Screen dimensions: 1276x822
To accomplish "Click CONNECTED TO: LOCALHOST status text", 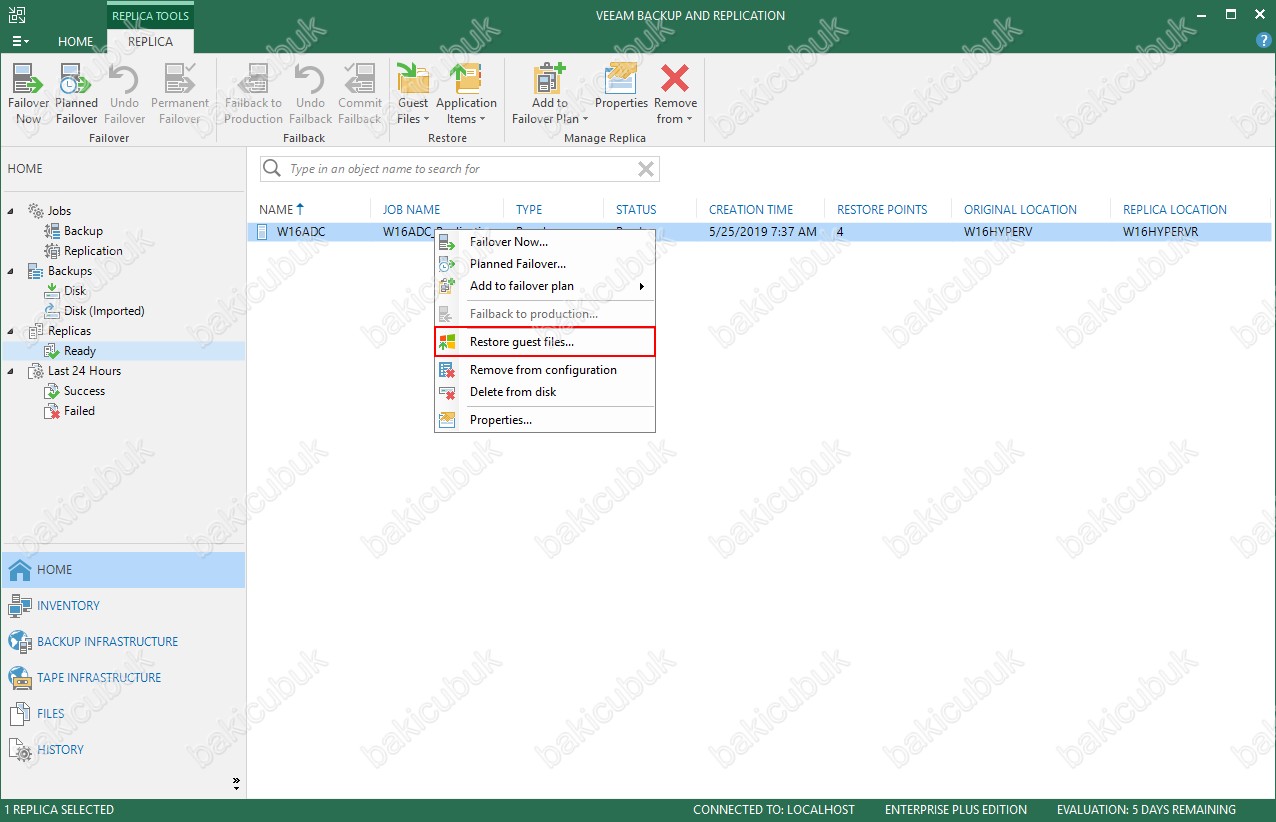I will click(x=774, y=810).
